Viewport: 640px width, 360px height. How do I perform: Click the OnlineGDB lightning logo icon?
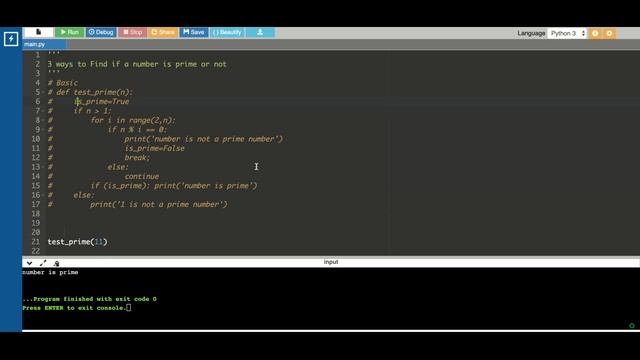[x=11, y=39]
